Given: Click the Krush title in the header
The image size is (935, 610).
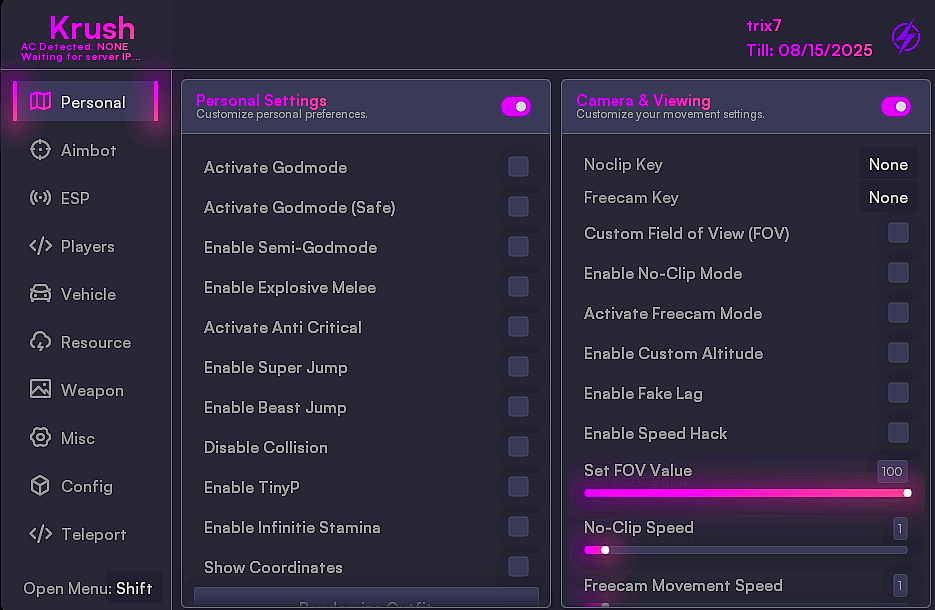Looking at the screenshot, I should click(92, 27).
